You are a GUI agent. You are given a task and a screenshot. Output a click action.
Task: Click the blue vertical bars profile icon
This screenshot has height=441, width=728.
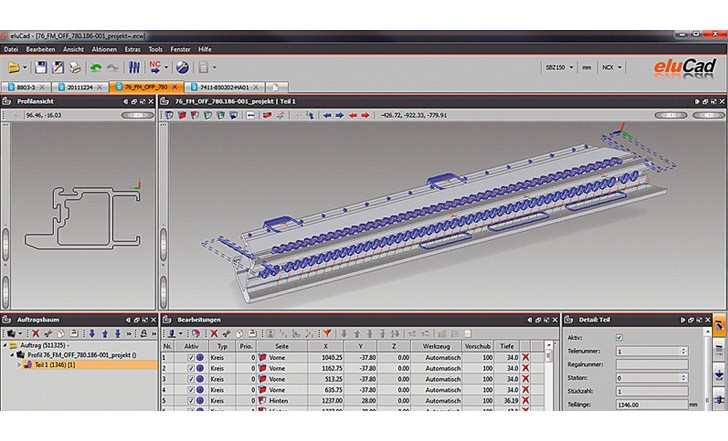134,67
